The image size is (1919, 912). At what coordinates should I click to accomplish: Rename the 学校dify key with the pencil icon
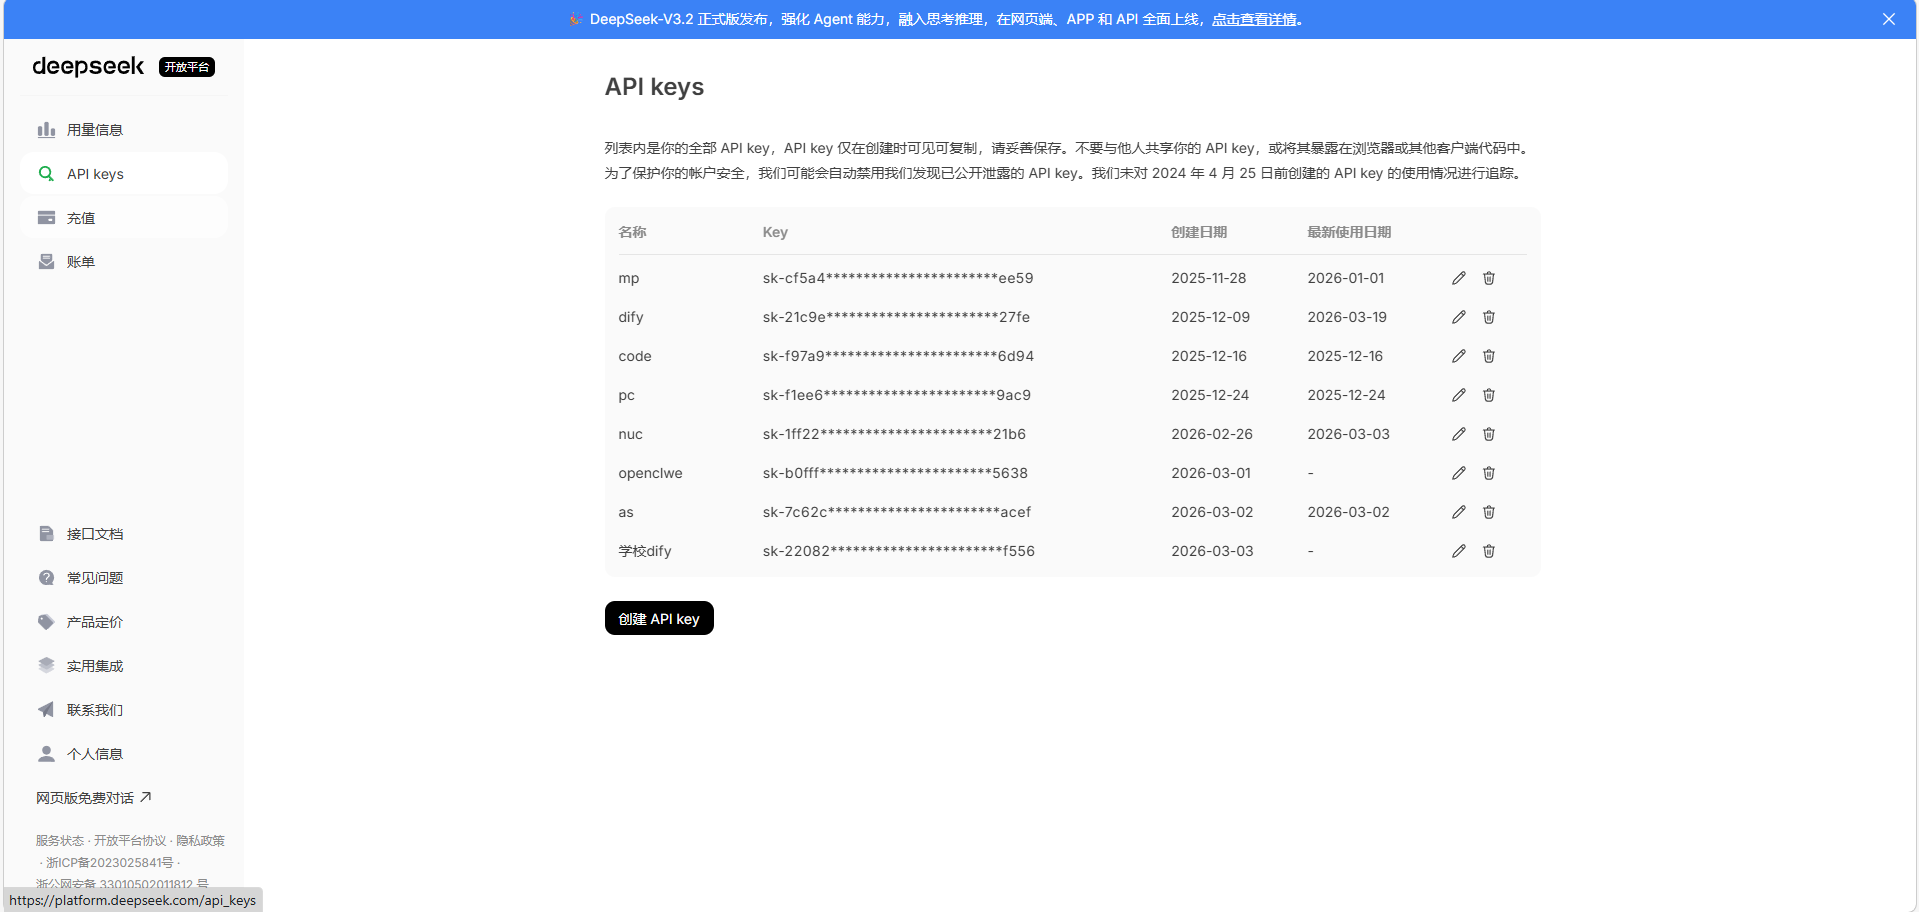(x=1458, y=551)
